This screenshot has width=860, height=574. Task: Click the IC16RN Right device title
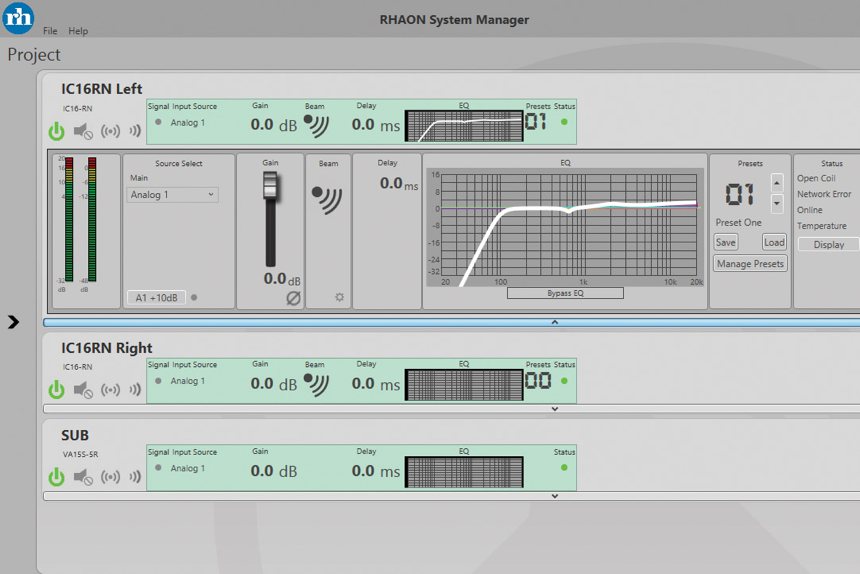pos(106,348)
